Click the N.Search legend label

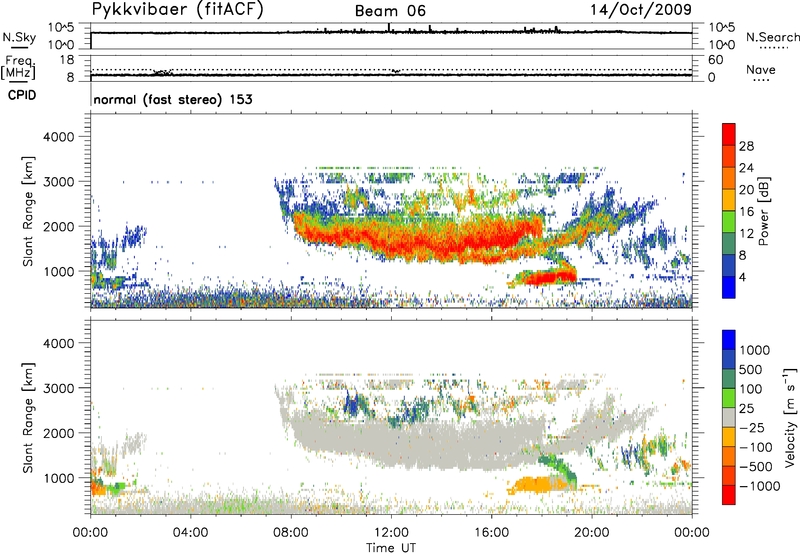[772, 37]
